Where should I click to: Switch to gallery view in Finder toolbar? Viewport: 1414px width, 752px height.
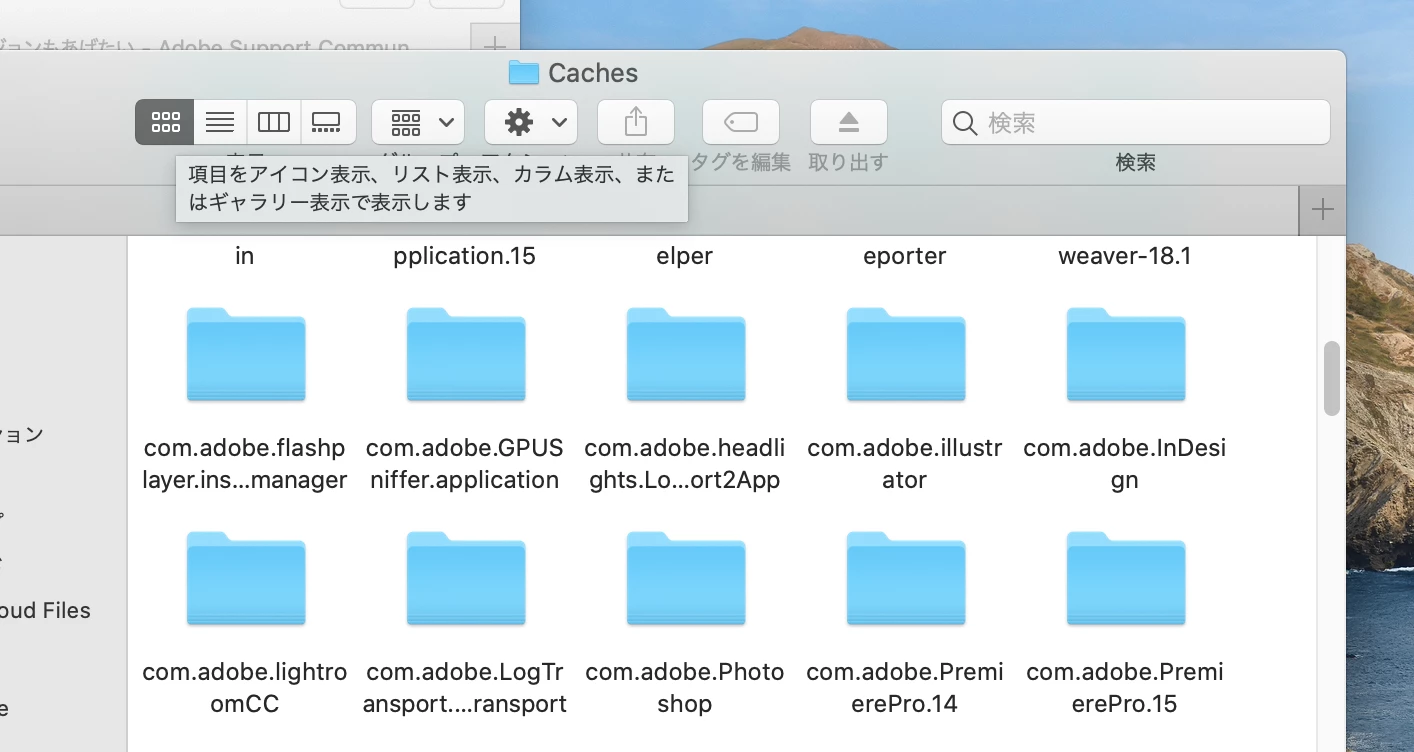coord(328,122)
